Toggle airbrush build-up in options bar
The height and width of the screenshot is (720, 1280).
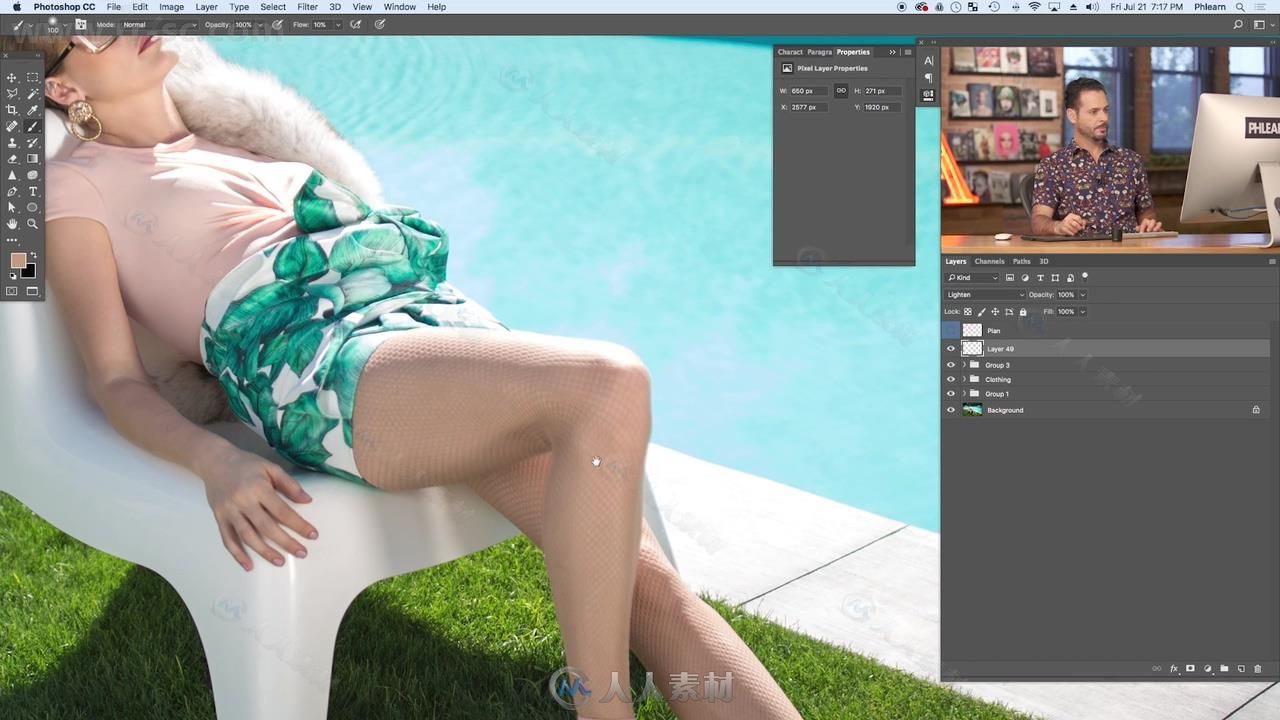[356, 24]
